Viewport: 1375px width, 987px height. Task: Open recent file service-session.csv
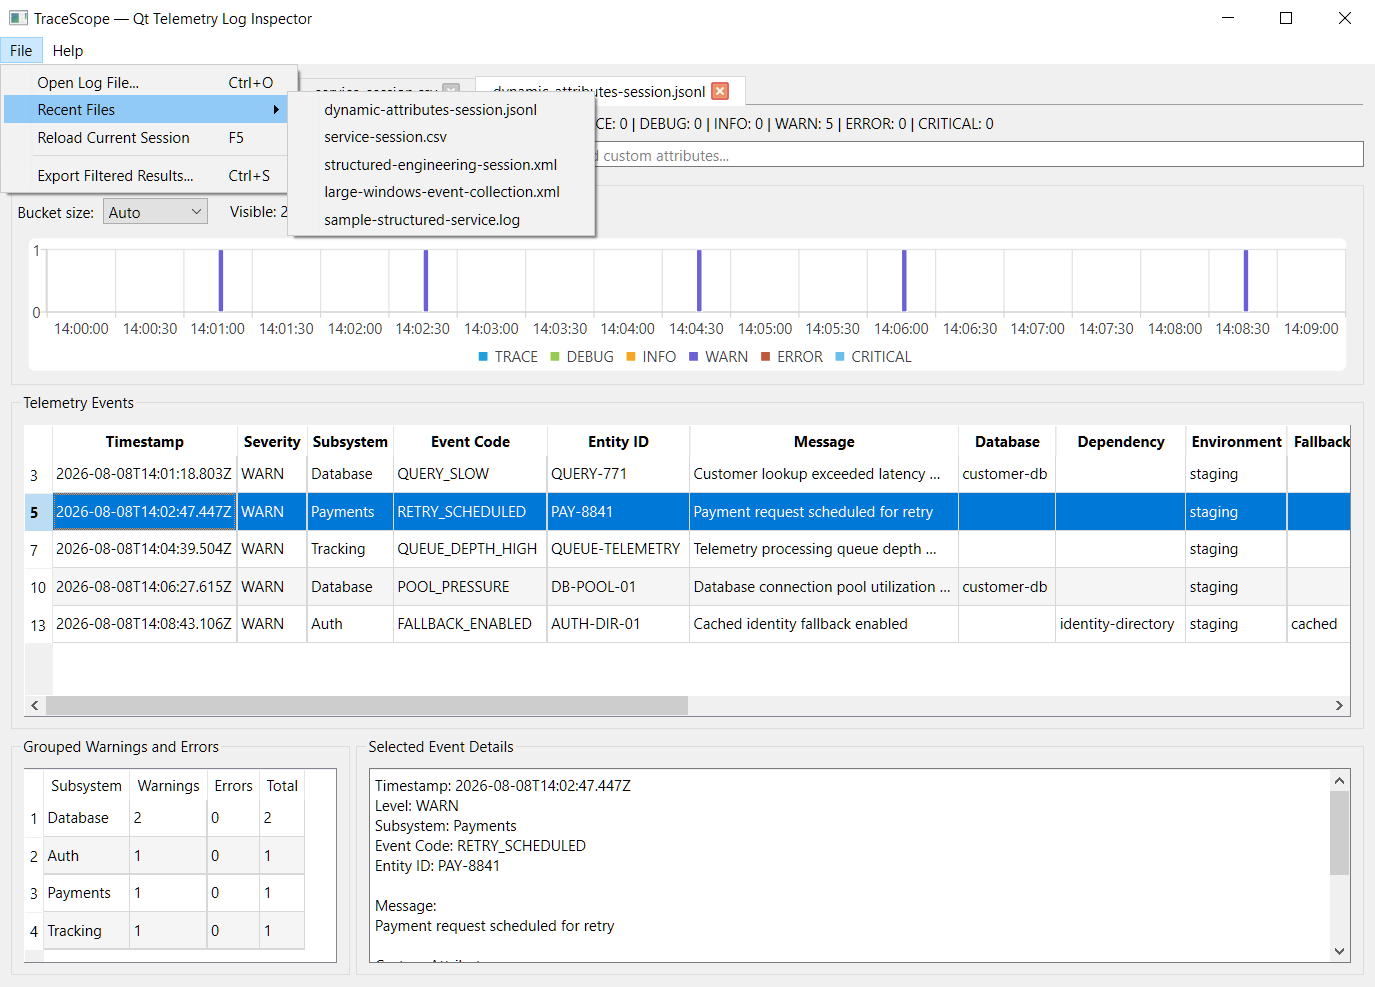[x=441, y=137]
